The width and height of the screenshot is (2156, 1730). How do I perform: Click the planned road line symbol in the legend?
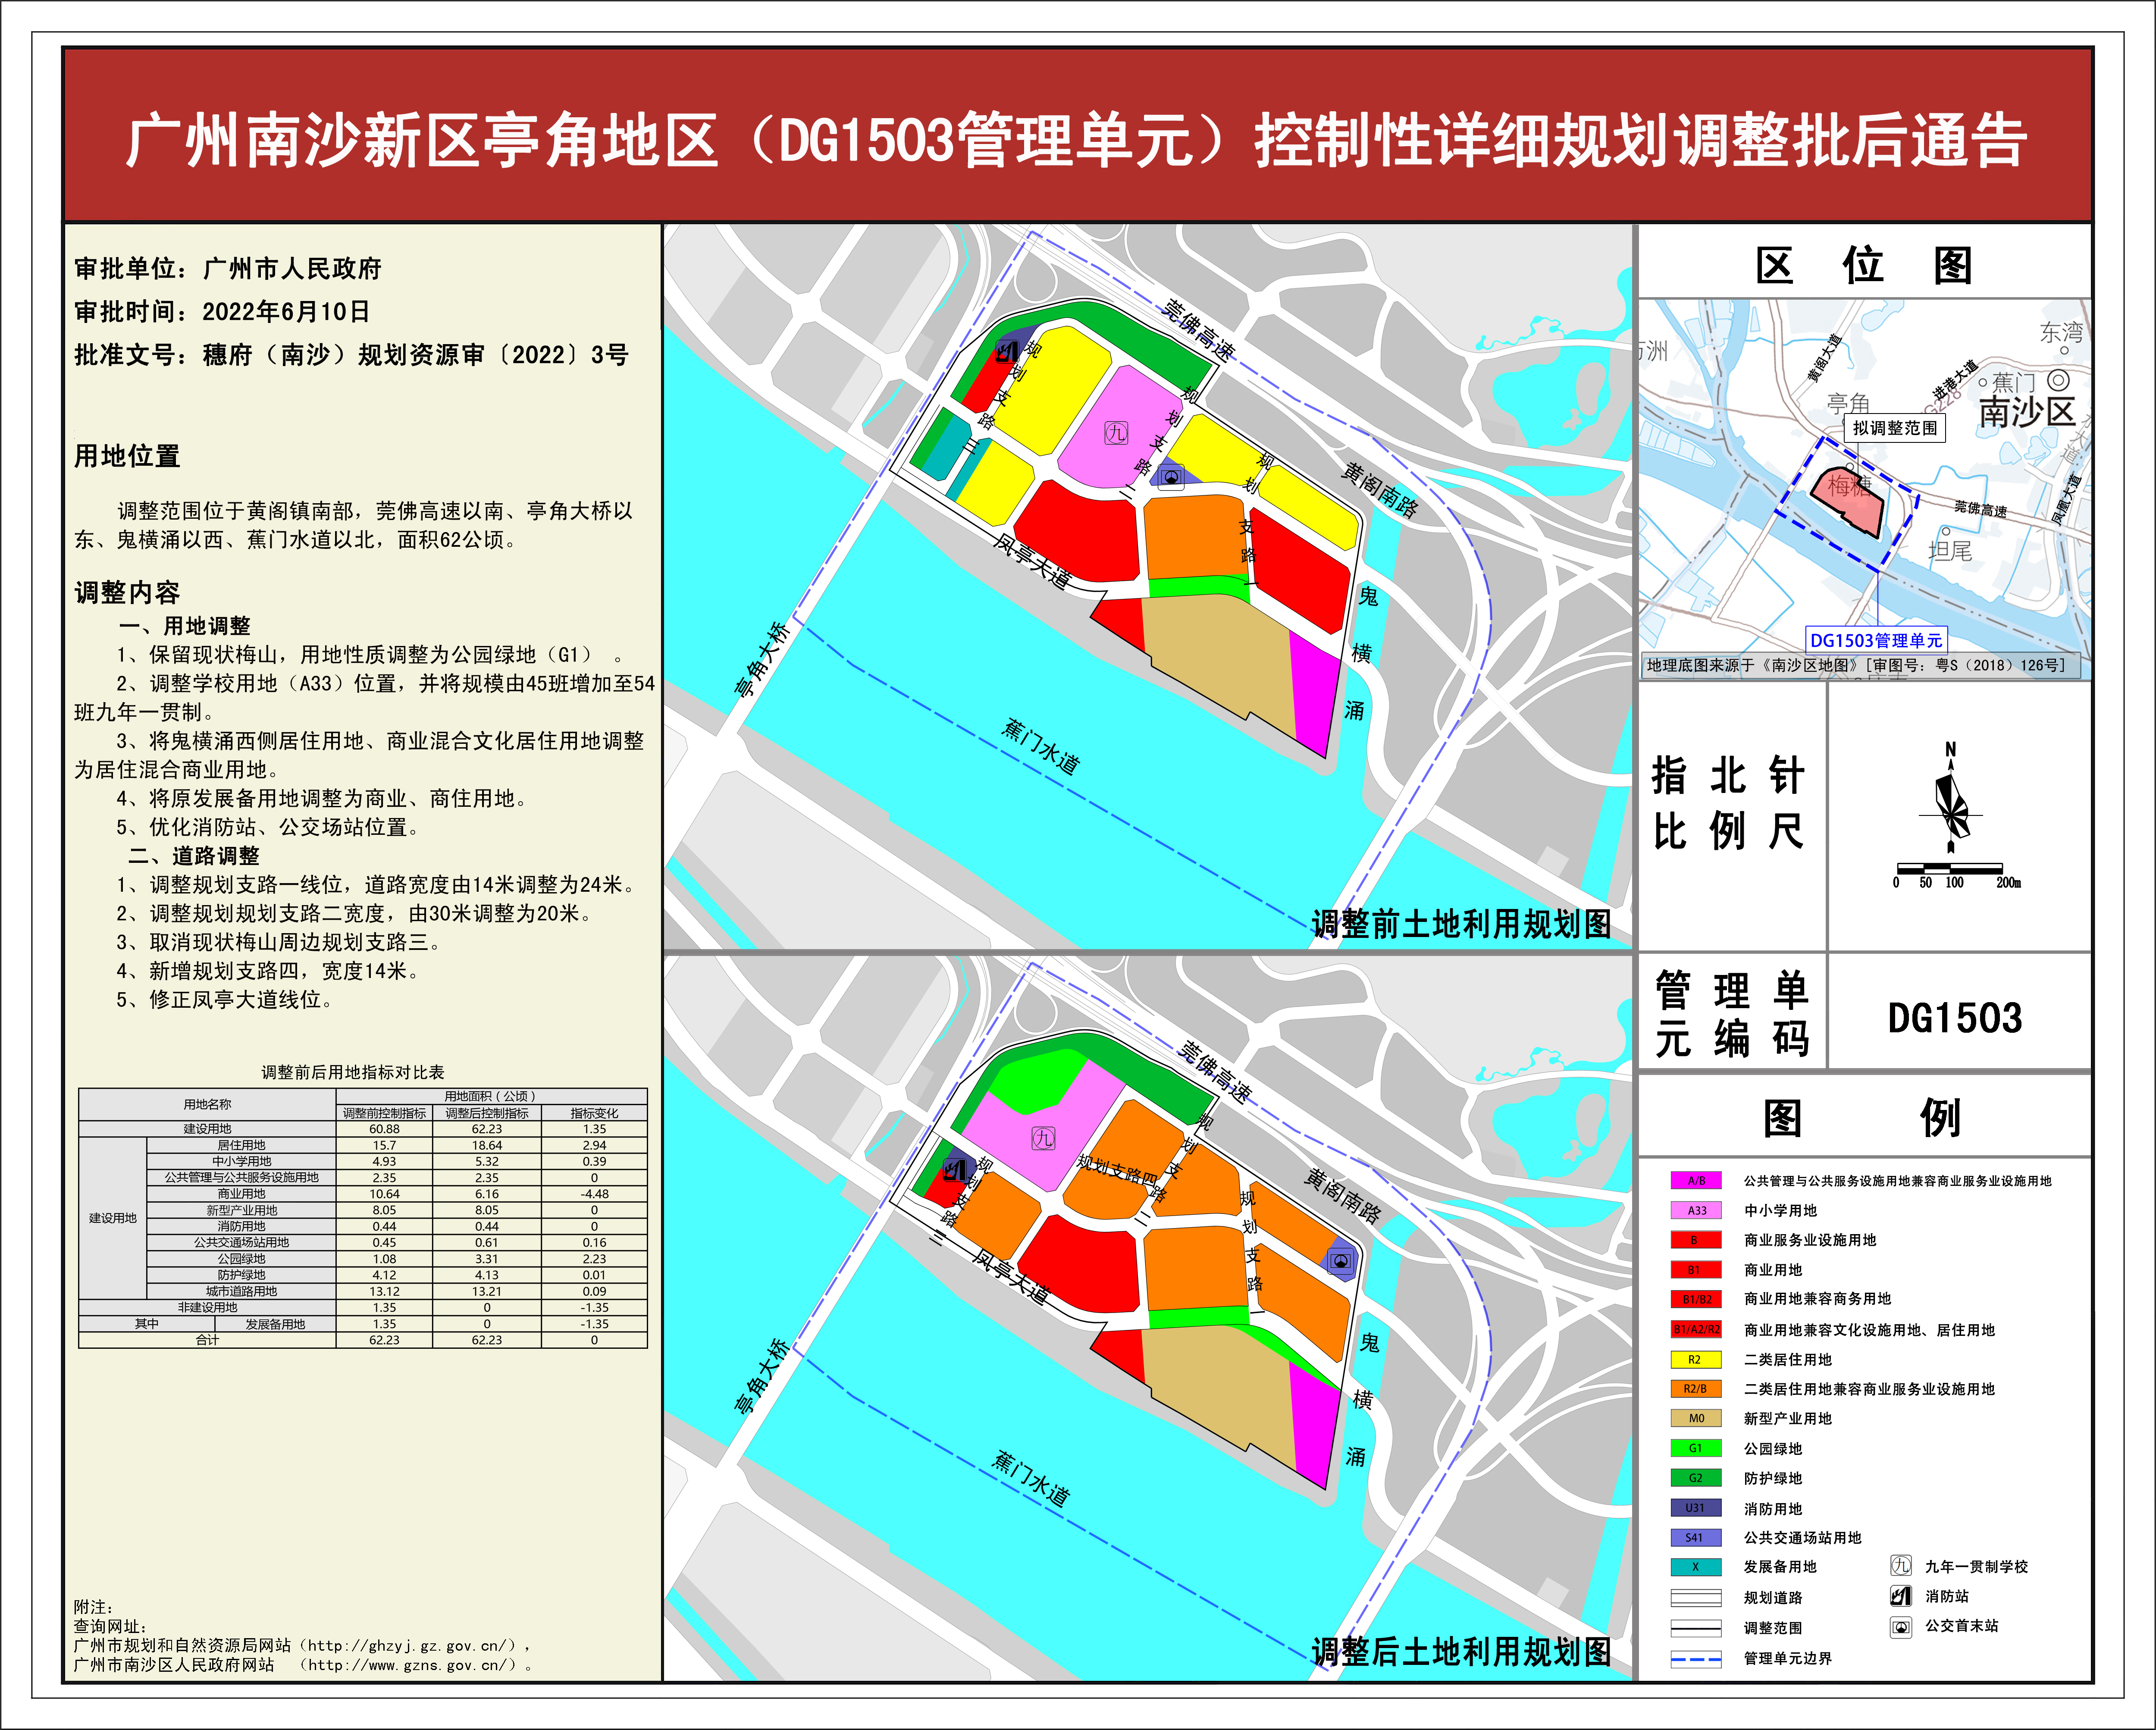tap(1695, 1598)
